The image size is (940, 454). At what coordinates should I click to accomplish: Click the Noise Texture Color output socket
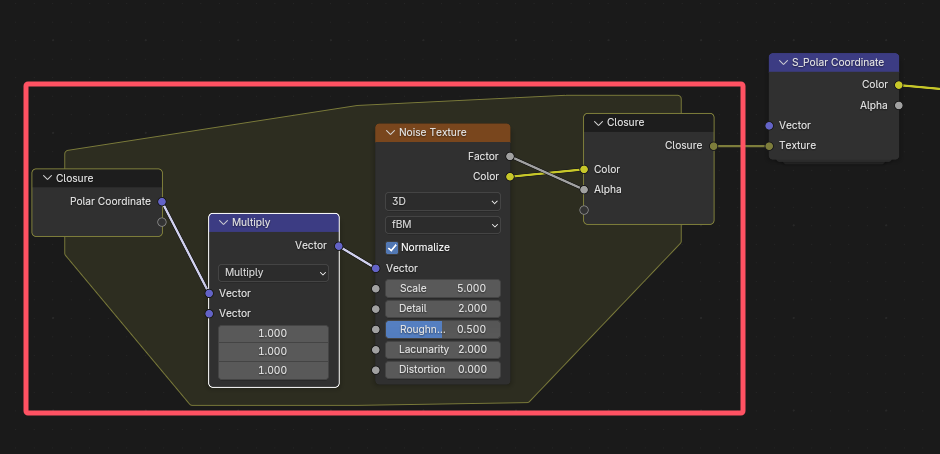[x=510, y=177]
